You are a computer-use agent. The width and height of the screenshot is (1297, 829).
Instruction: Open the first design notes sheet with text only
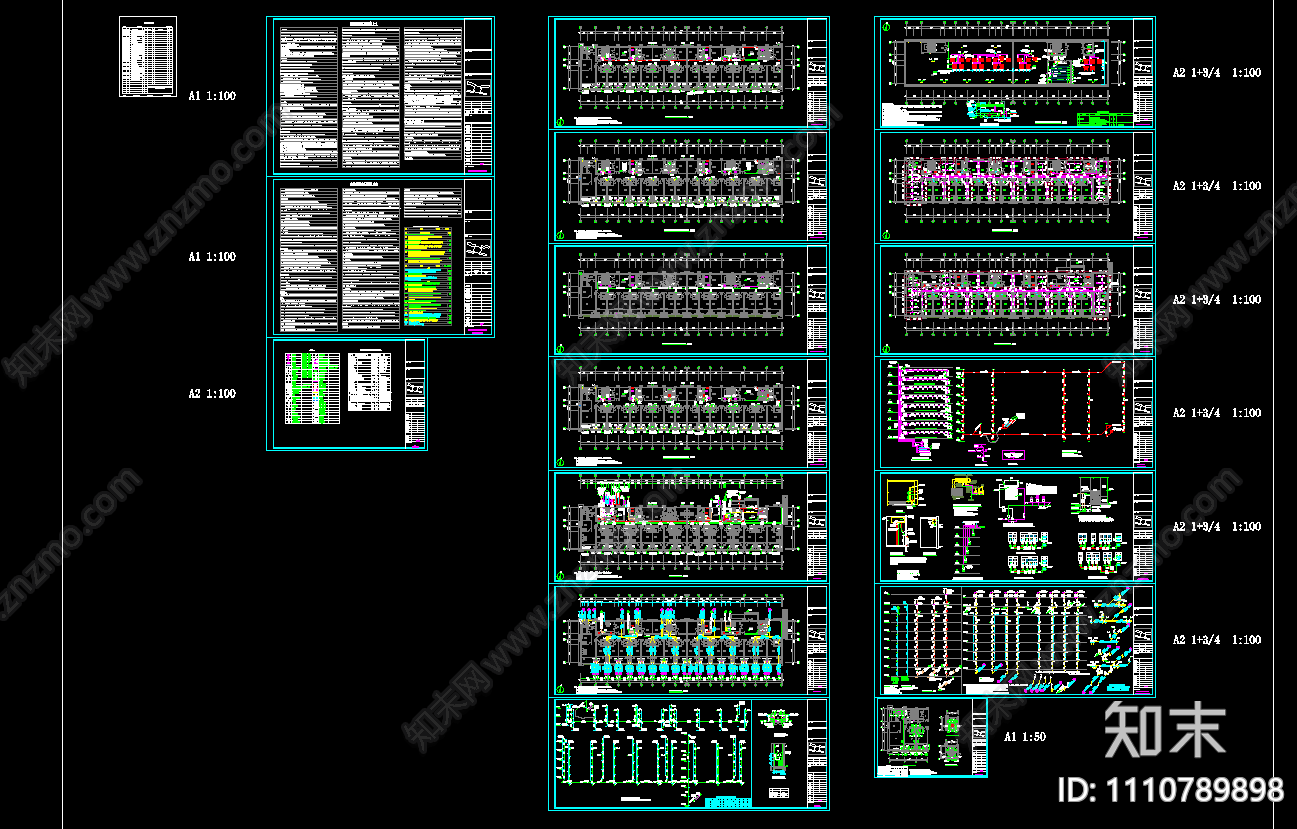click(381, 96)
